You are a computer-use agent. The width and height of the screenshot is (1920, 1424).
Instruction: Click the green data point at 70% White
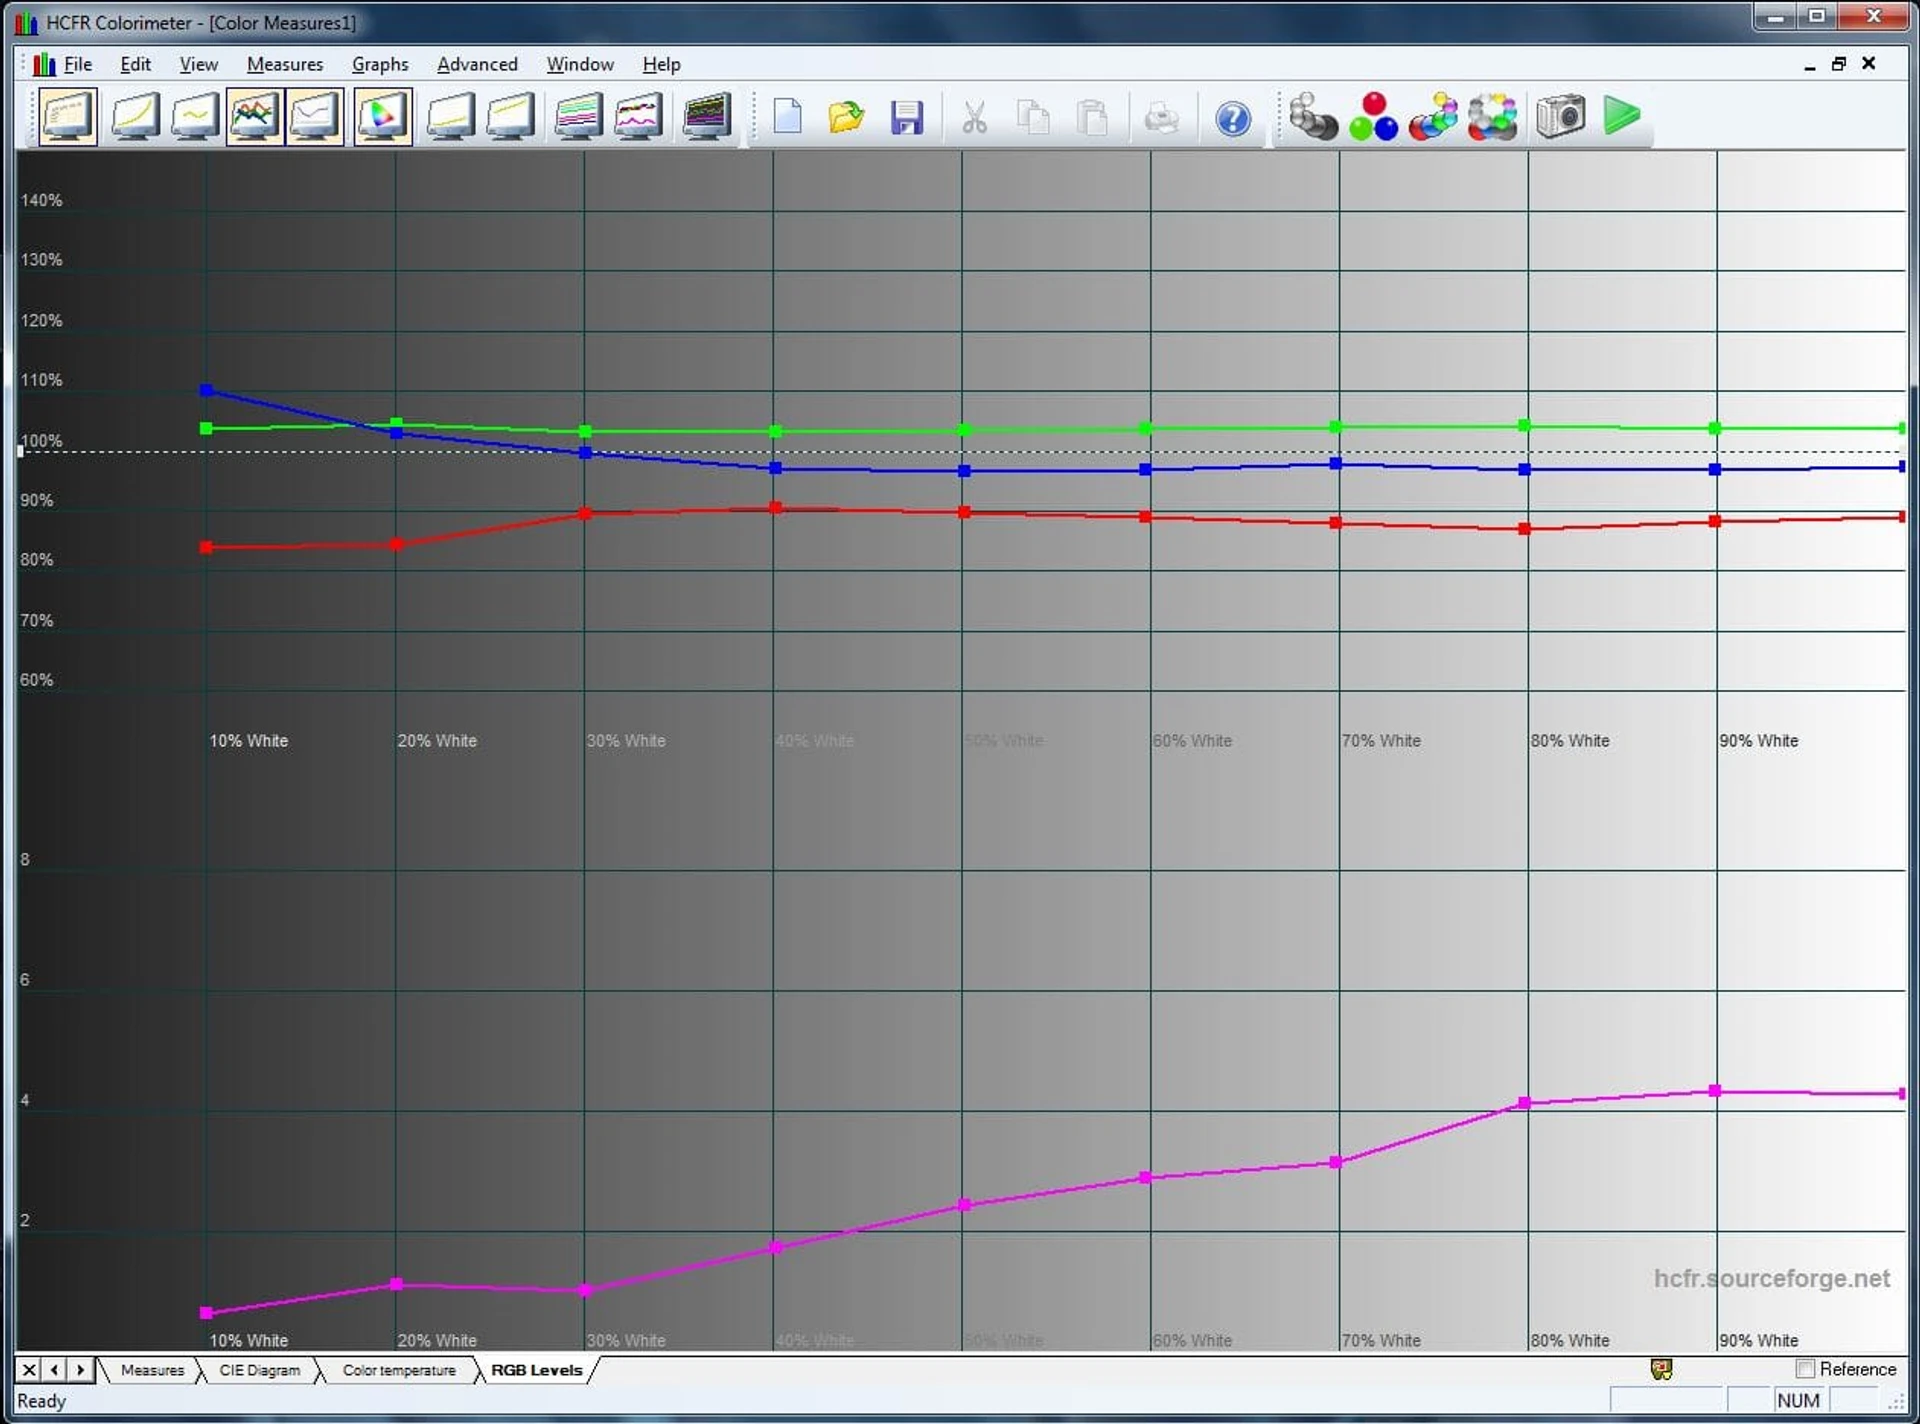pyautogui.click(x=1335, y=427)
